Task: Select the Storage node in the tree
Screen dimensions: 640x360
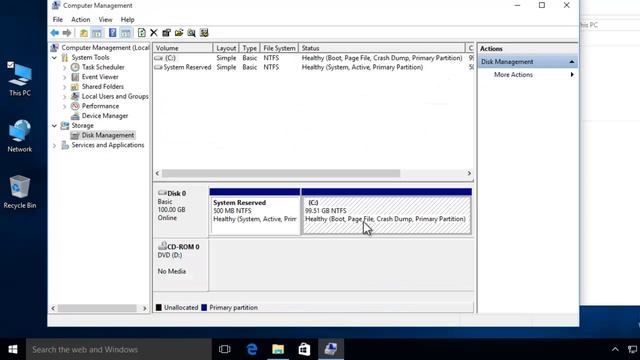Action: (x=82, y=125)
